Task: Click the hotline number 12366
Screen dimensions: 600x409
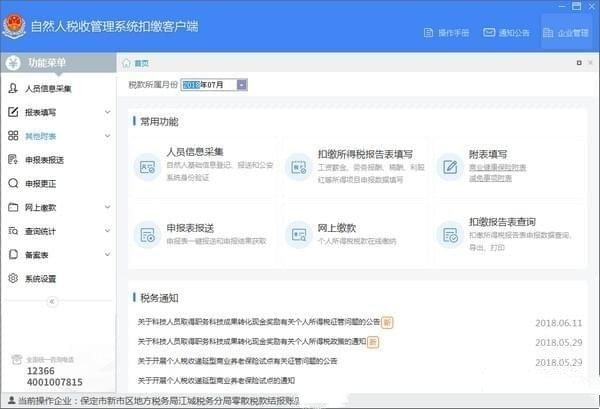Action: pos(41,371)
